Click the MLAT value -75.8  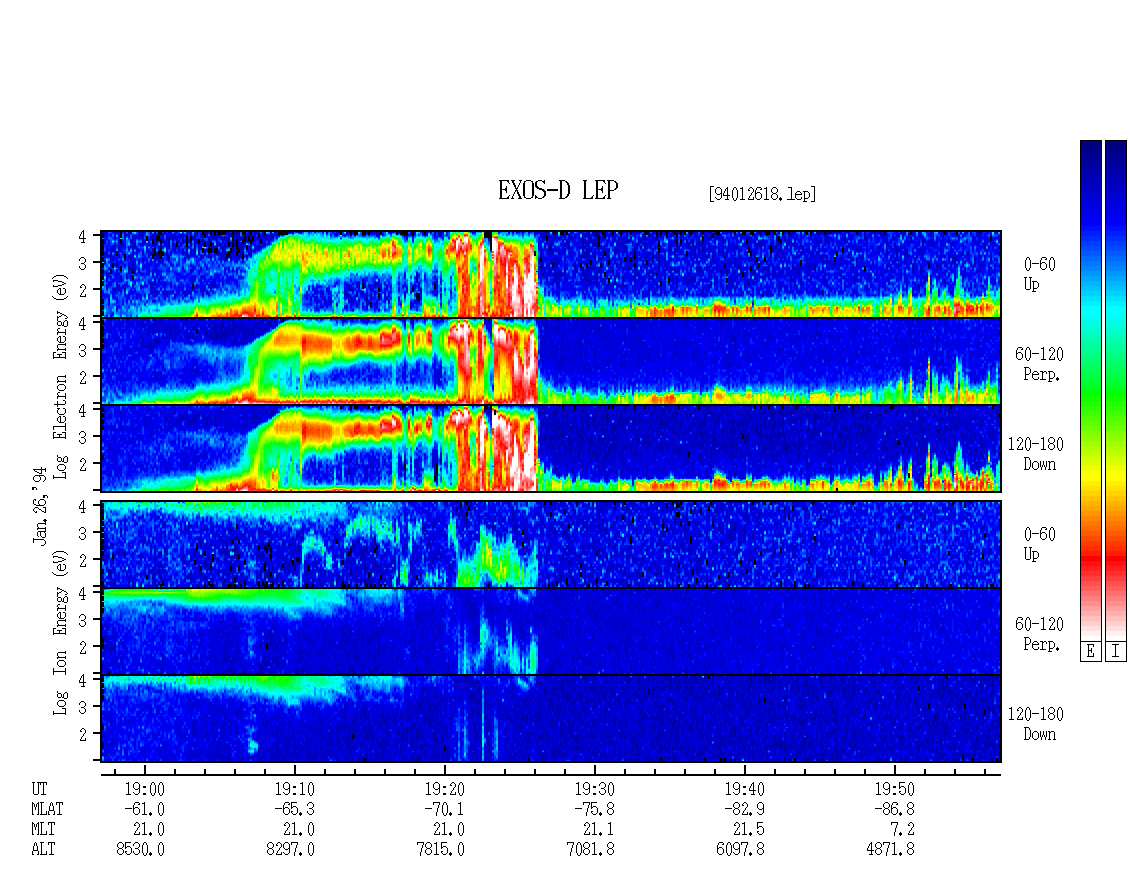tap(595, 809)
